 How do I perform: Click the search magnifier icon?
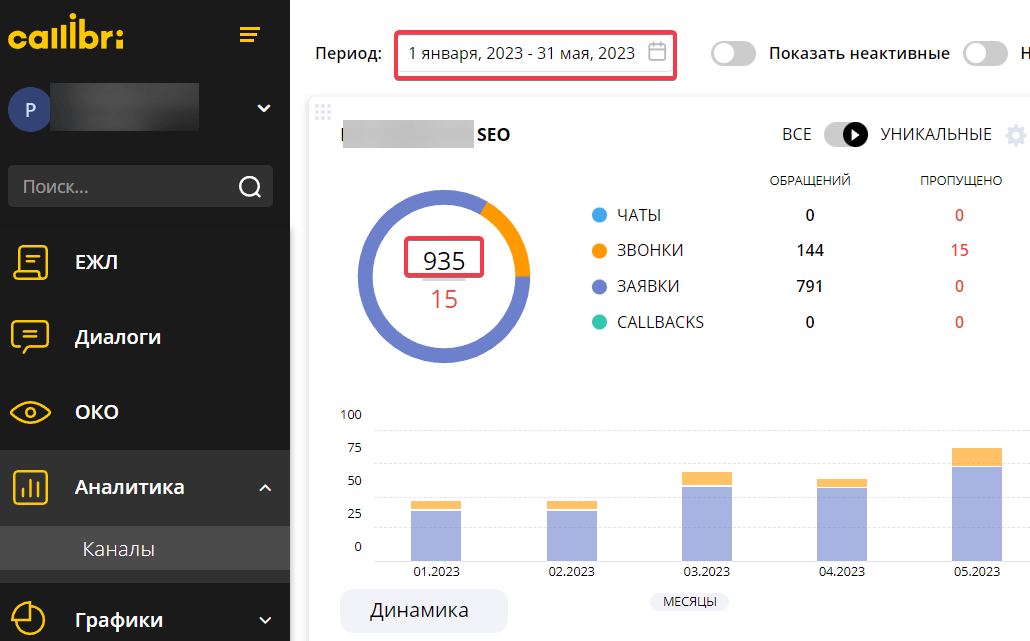pos(249,186)
